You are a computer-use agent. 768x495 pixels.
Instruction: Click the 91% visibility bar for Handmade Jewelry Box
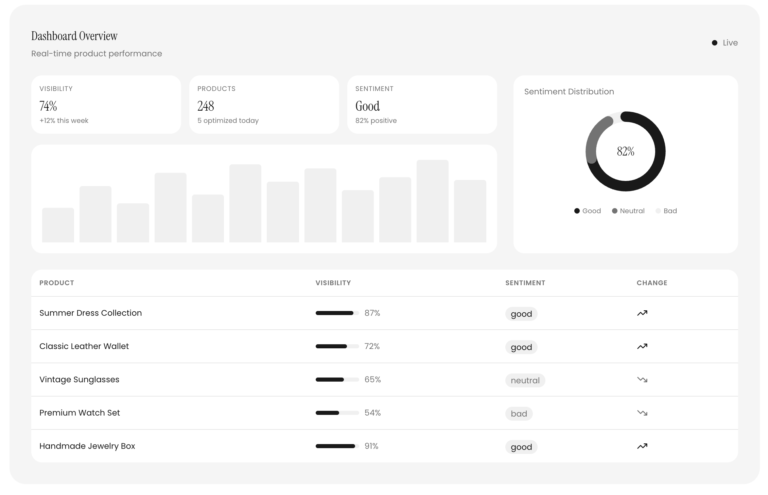pyautogui.click(x=337, y=446)
